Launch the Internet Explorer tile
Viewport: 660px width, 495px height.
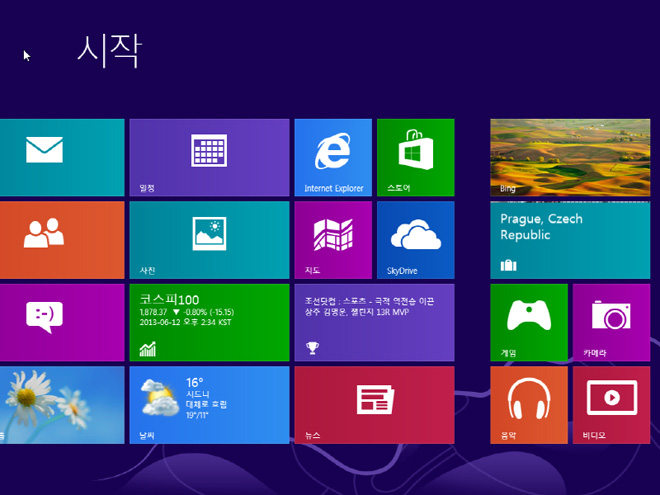[x=333, y=157]
